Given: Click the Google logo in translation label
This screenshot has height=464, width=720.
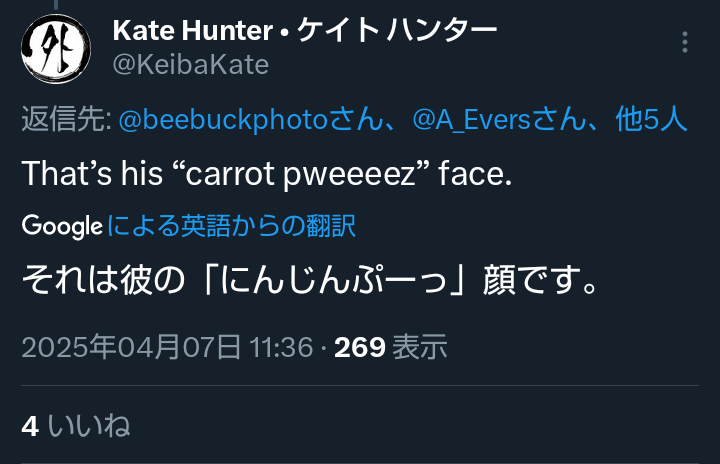Looking at the screenshot, I should point(62,226).
